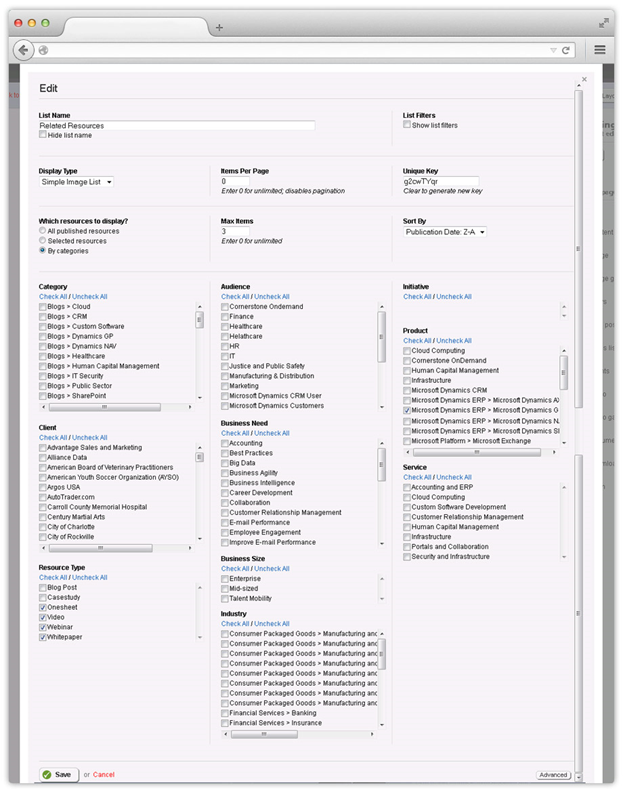Click the Industry list horizontal scrollbar

(x=264, y=734)
